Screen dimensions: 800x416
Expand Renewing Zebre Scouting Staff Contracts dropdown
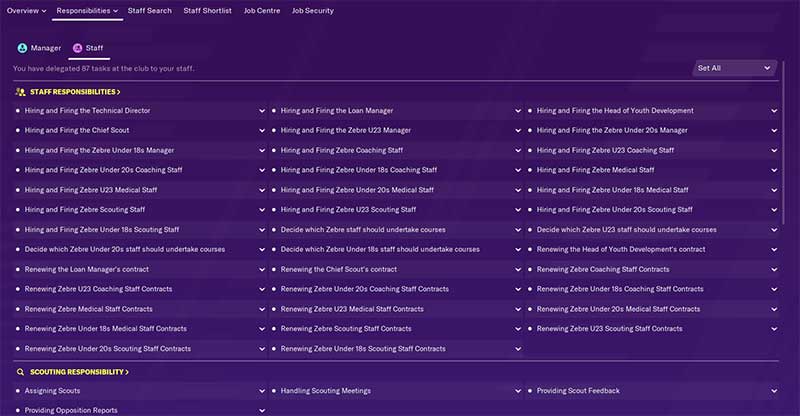coord(518,329)
